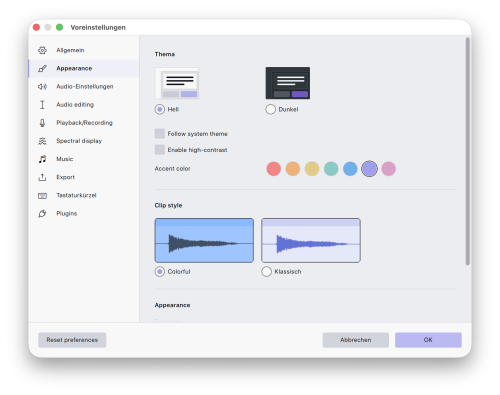Click the Music note icon

pos(42,159)
